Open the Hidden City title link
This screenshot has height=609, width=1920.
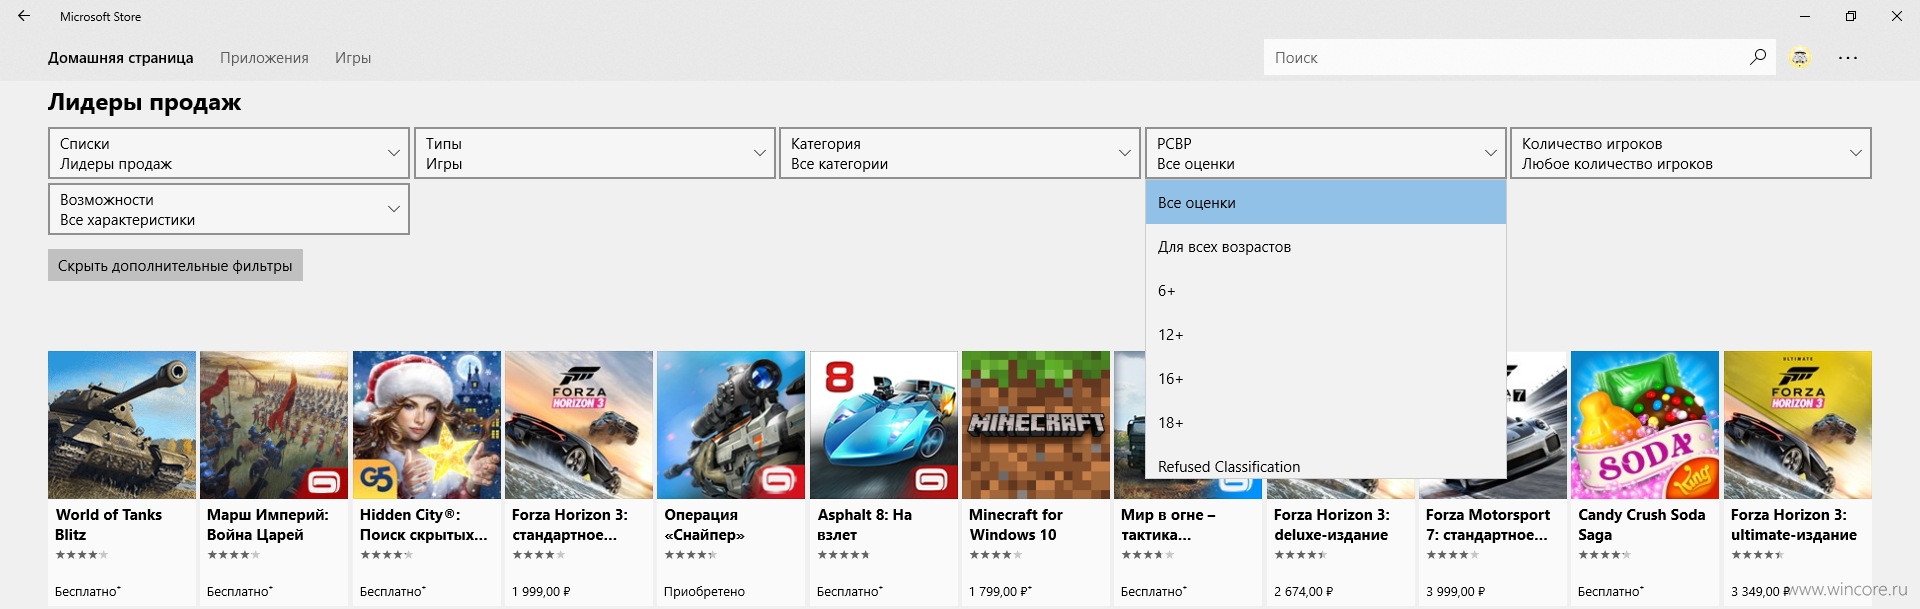(x=424, y=524)
